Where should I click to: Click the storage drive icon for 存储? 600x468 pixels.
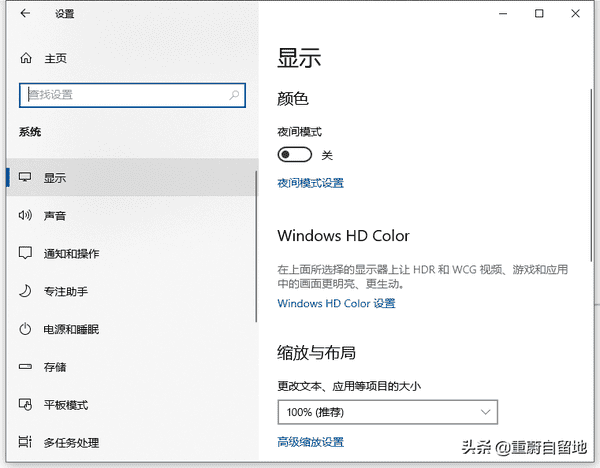pyautogui.click(x=25, y=367)
